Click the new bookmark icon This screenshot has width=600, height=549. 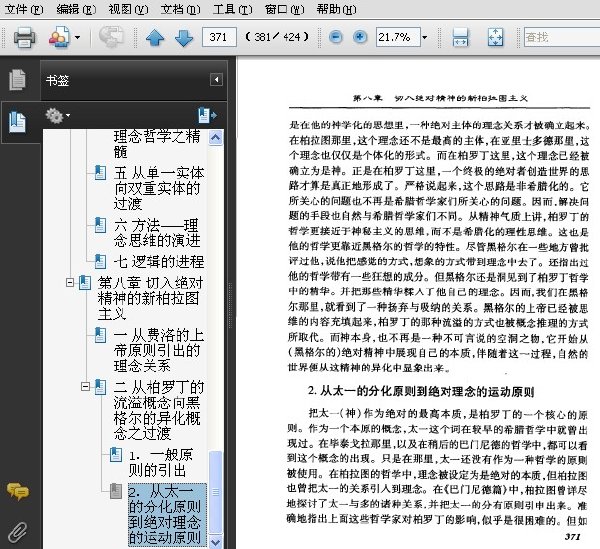207,115
